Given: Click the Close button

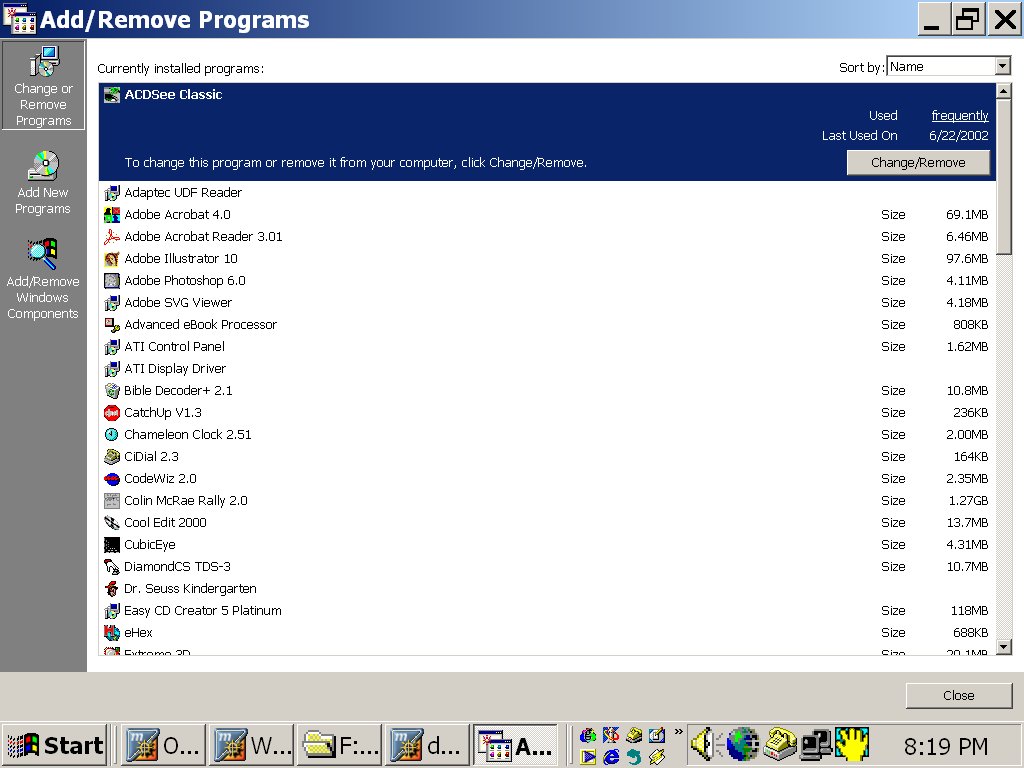Looking at the screenshot, I should tap(958, 696).
